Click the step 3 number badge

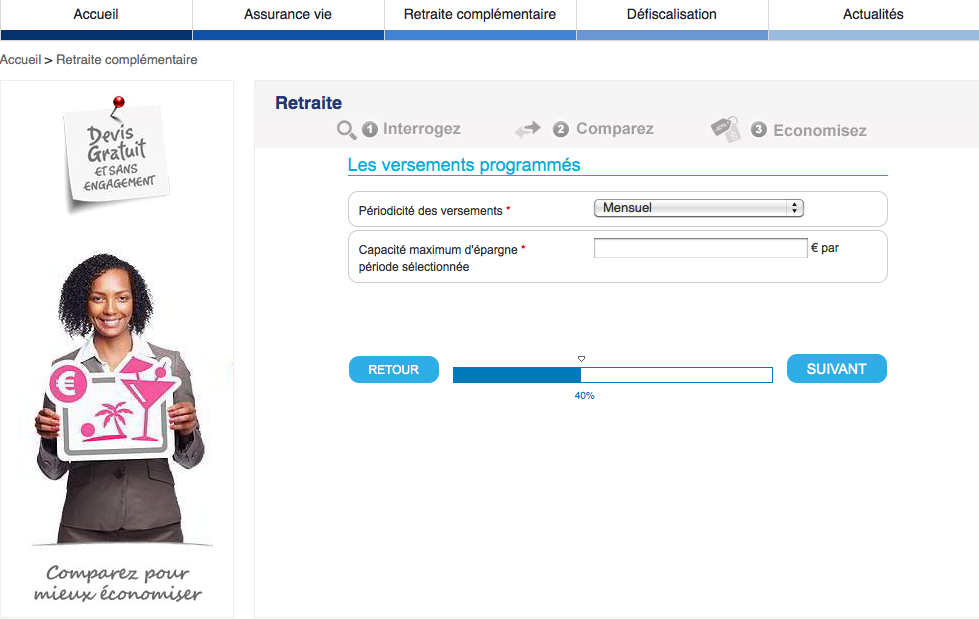(x=759, y=129)
